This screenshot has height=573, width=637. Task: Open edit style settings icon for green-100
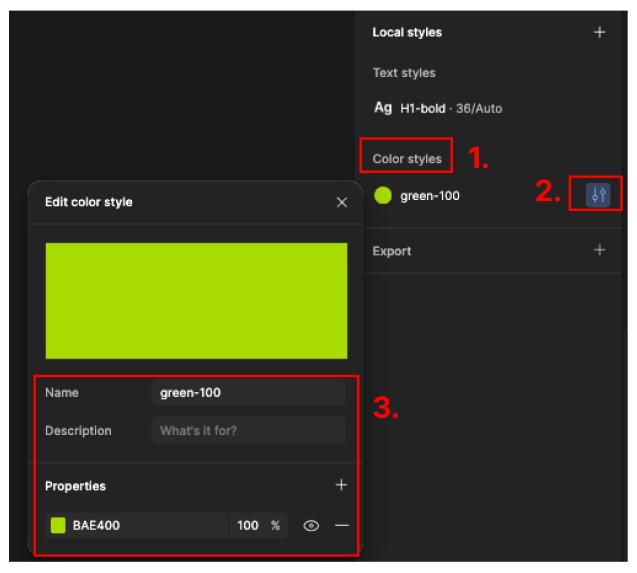598,195
